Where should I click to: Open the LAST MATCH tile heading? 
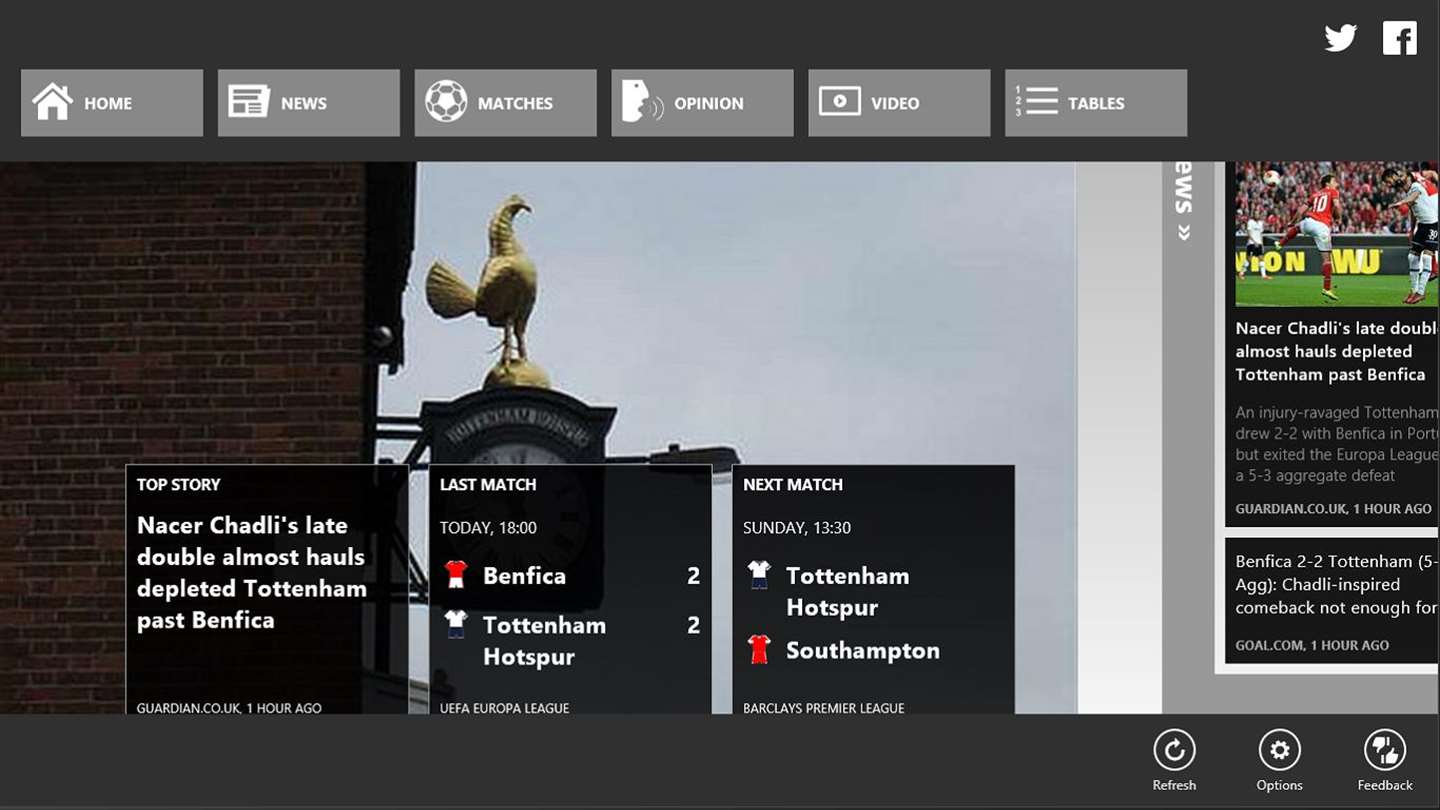pos(488,484)
